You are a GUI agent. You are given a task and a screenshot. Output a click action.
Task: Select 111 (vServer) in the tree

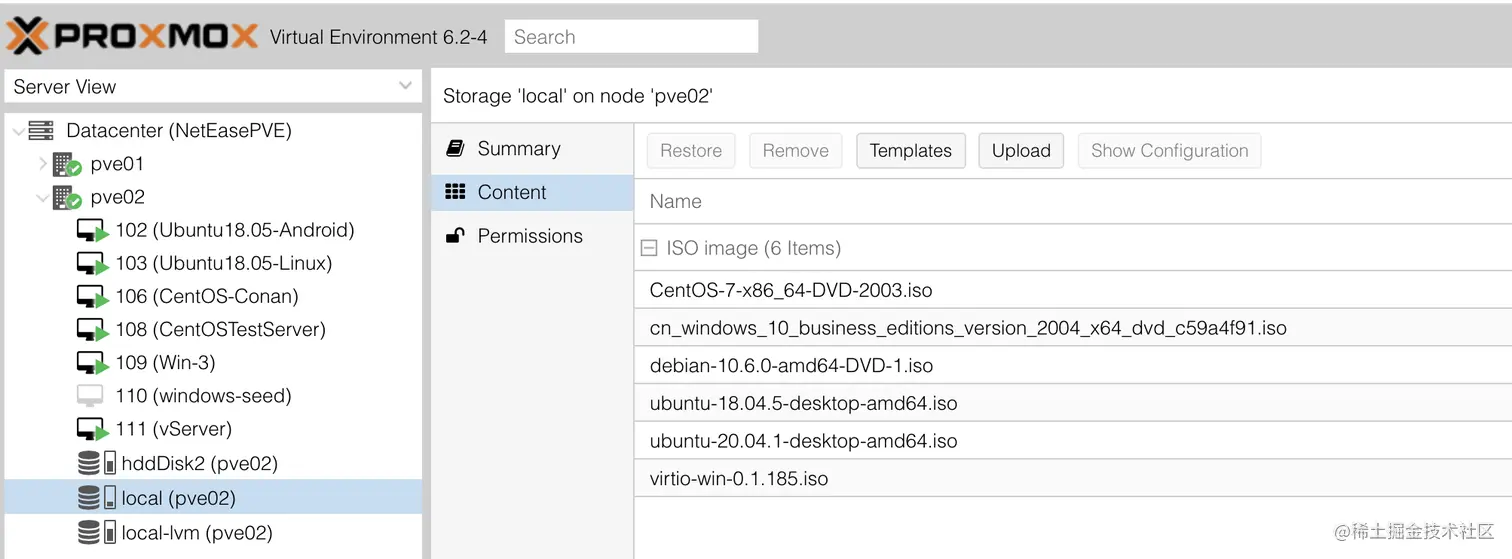pyautogui.click(x=173, y=429)
